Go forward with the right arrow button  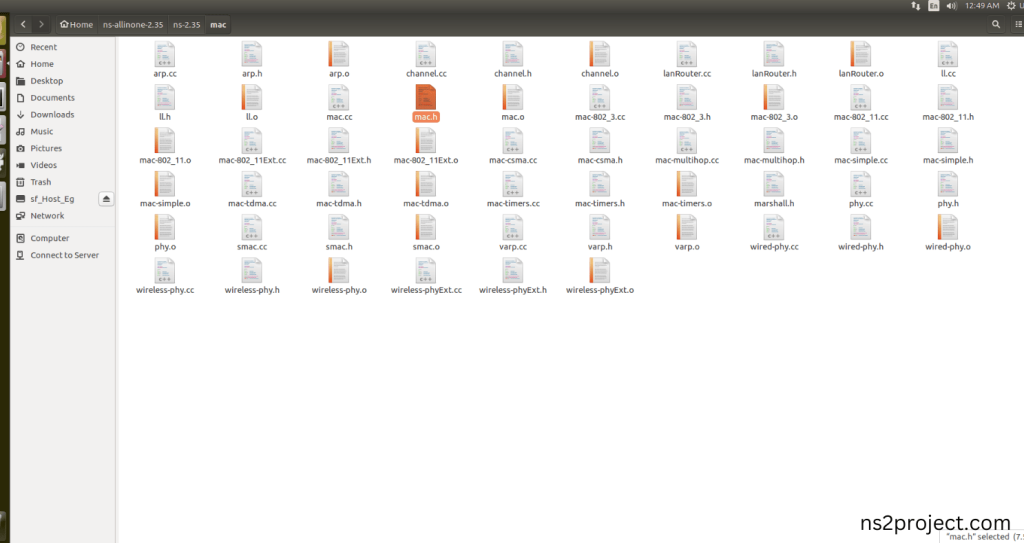[41, 24]
